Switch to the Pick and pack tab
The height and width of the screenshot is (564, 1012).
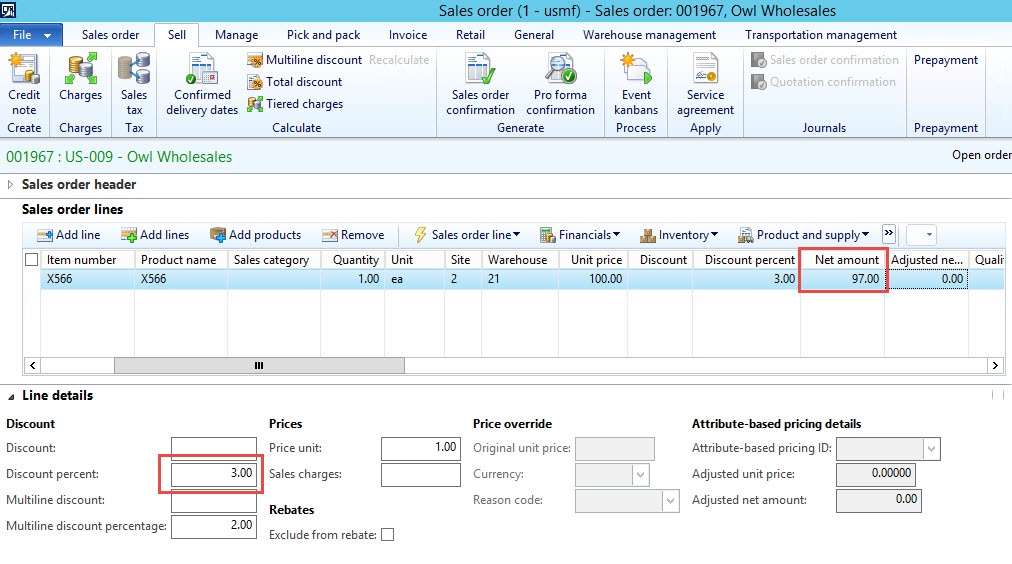tap(325, 35)
